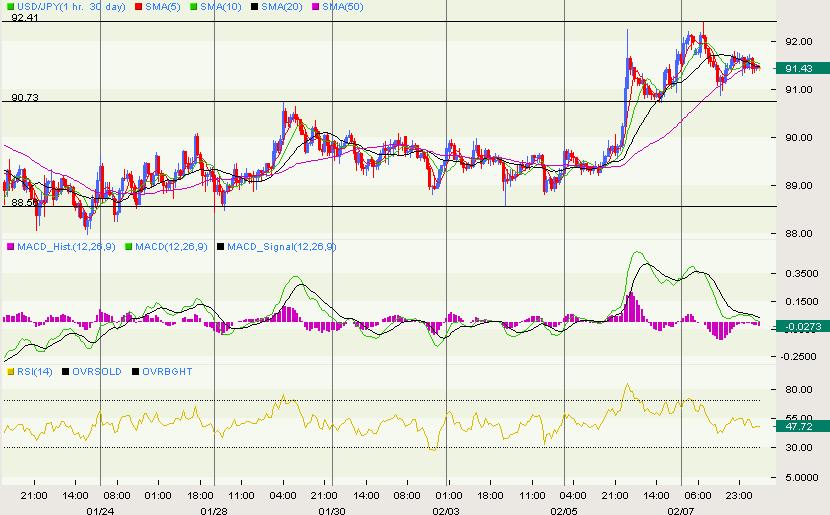Screen dimensions: 830x515
Task: Click the RSI value tag 47.72
Action: pyautogui.click(x=801, y=426)
